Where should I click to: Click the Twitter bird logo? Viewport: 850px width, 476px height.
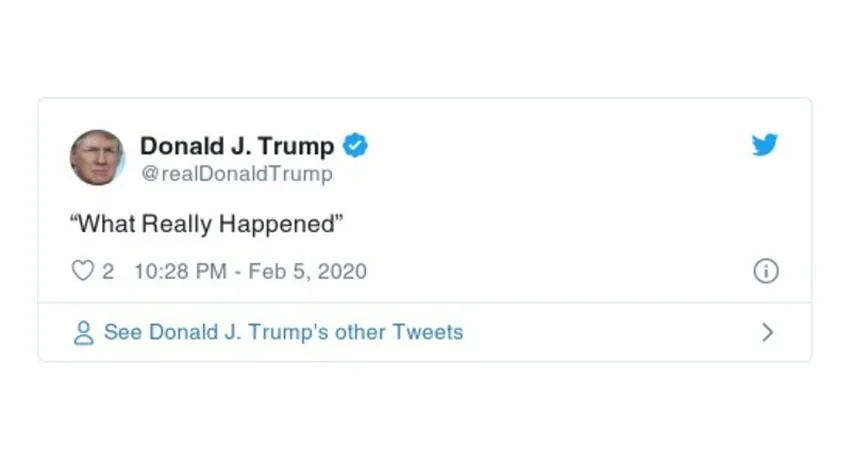765,145
